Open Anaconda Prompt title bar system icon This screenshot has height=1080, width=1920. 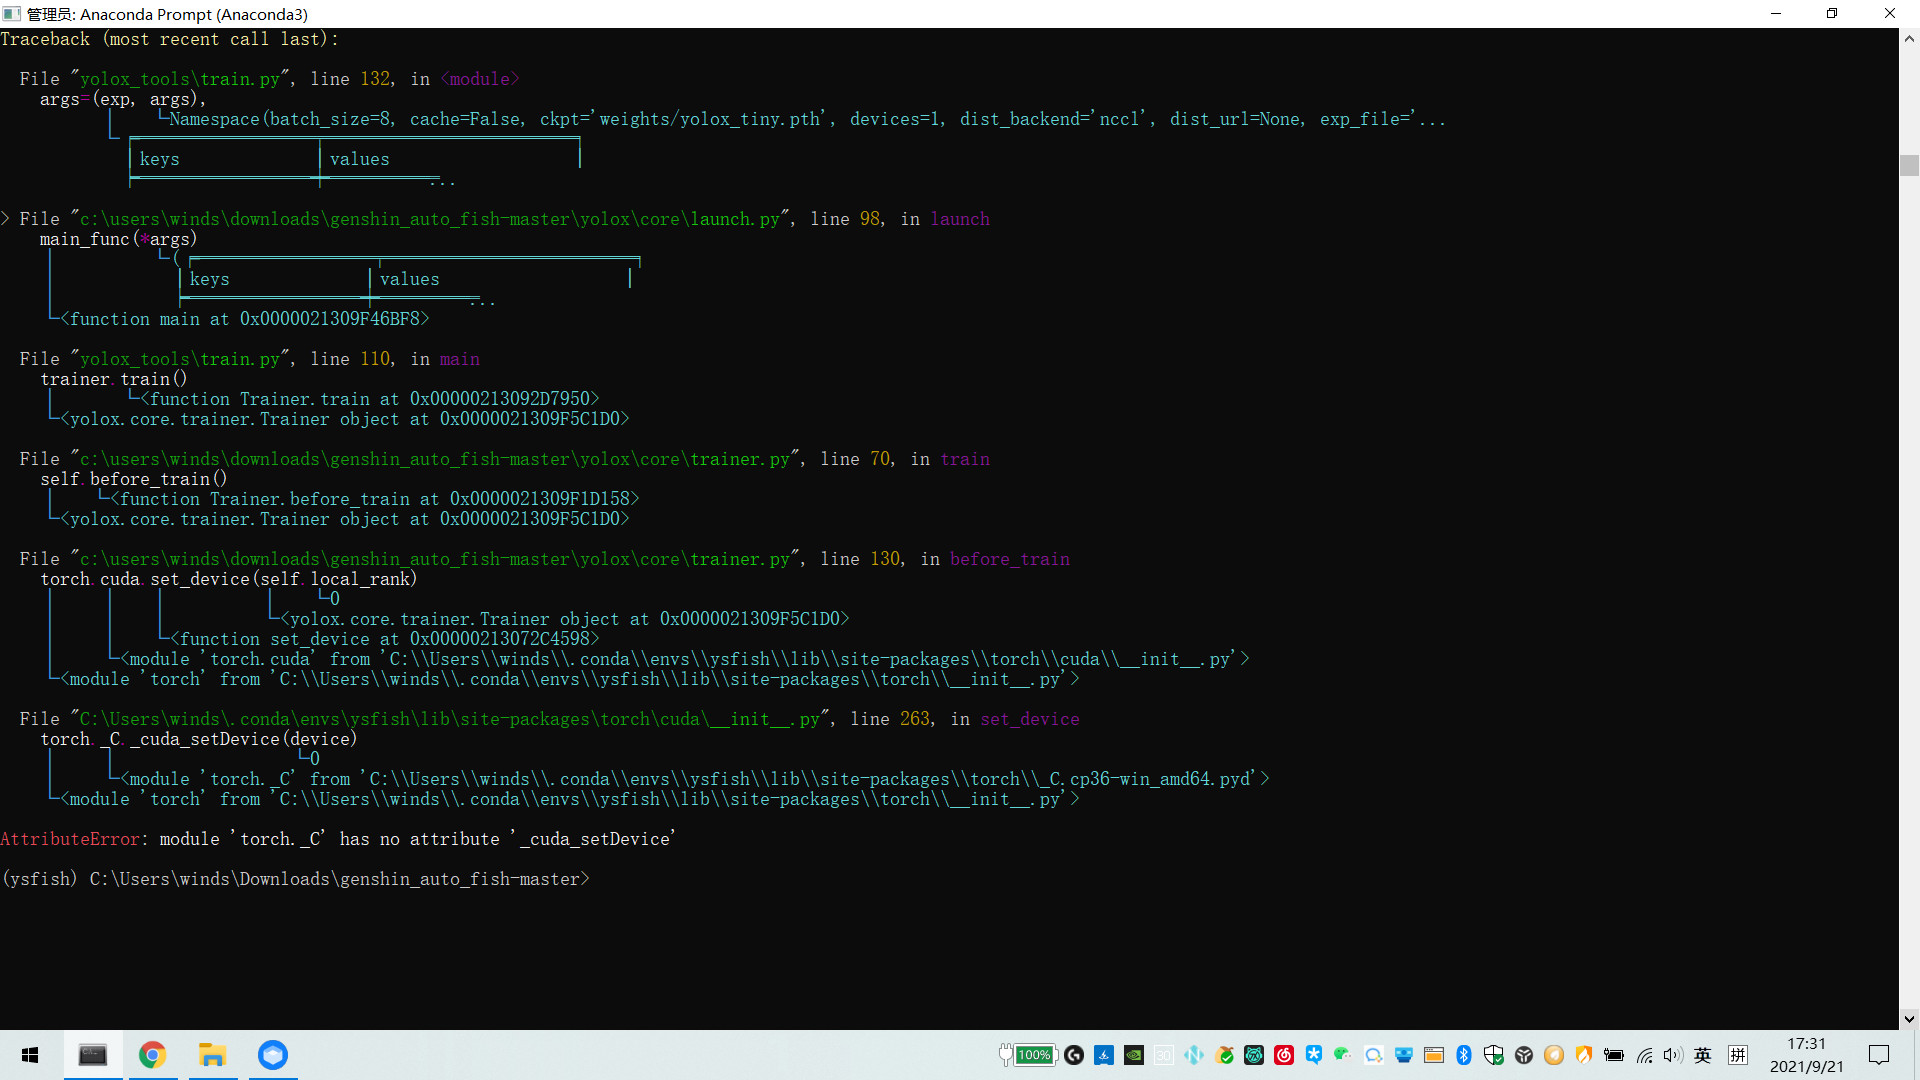tap(11, 14)
